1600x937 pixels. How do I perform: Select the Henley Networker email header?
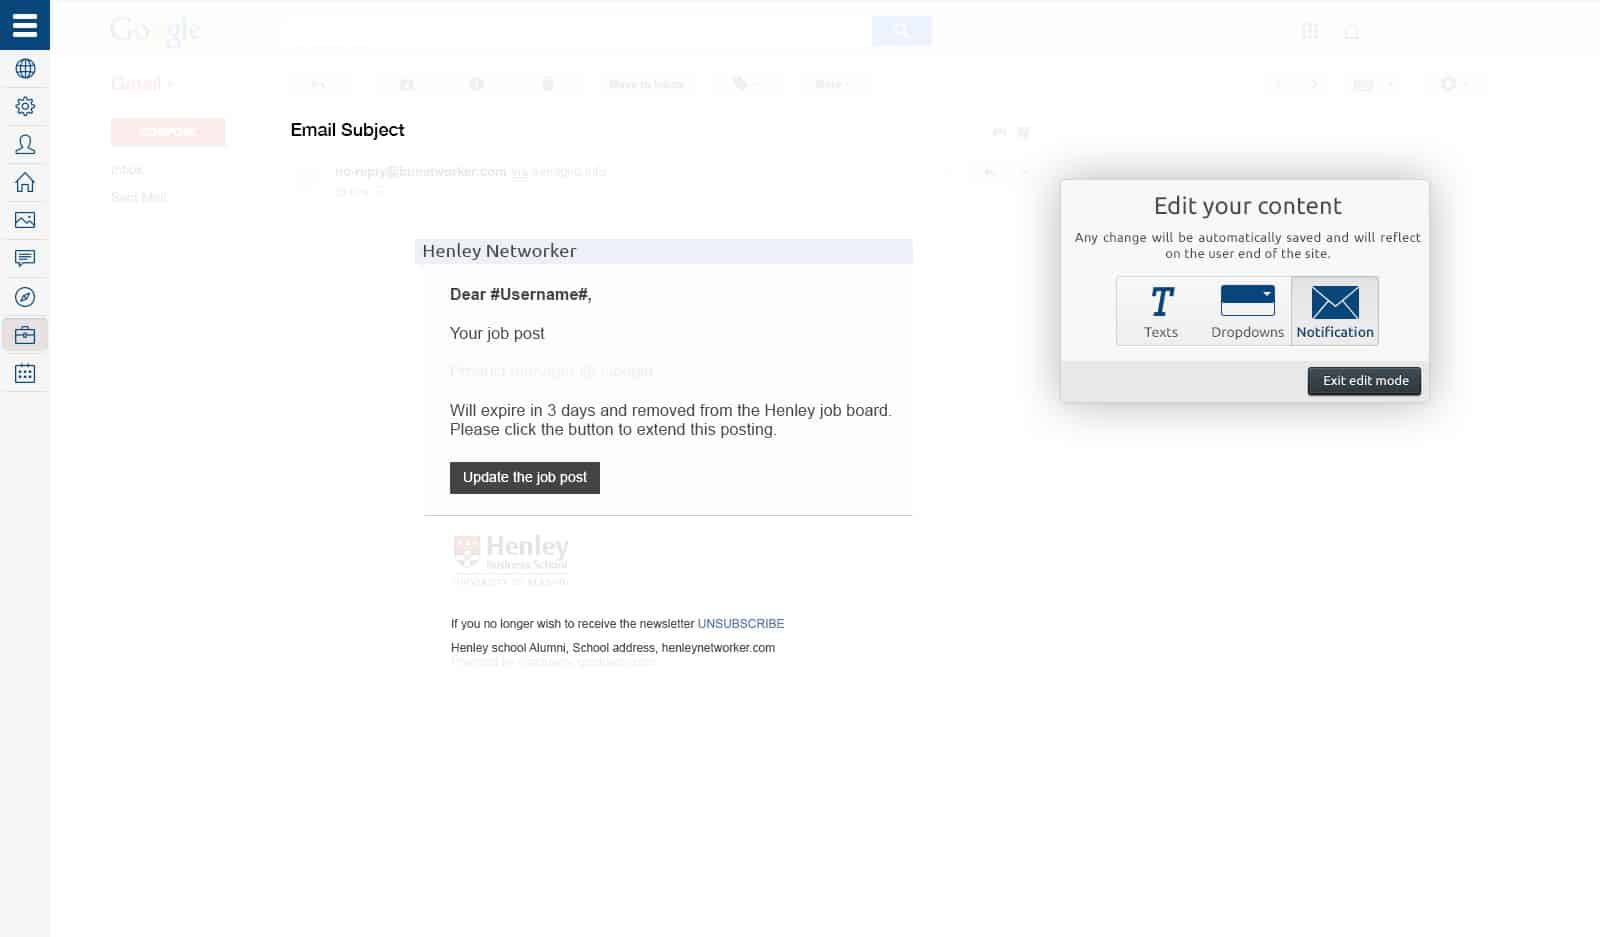click(499, 251)
